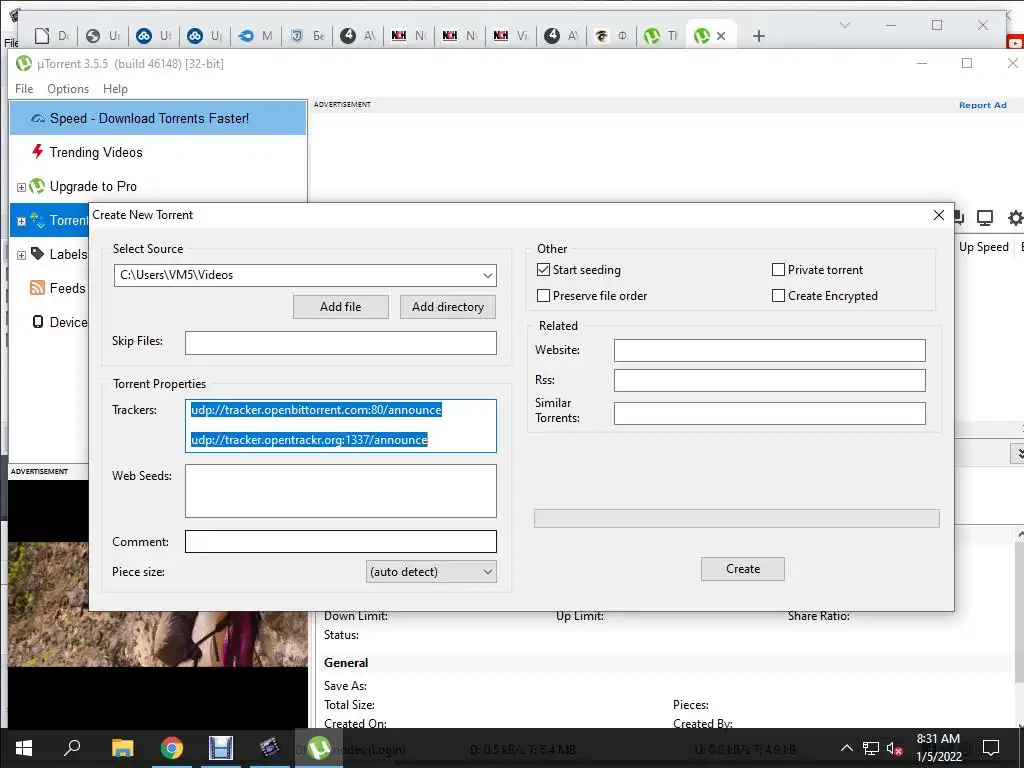The image size is (1024, 768).
Task: Close the Create New Torrent dialog
Action: pyautogui.click(x=938, y=215)
